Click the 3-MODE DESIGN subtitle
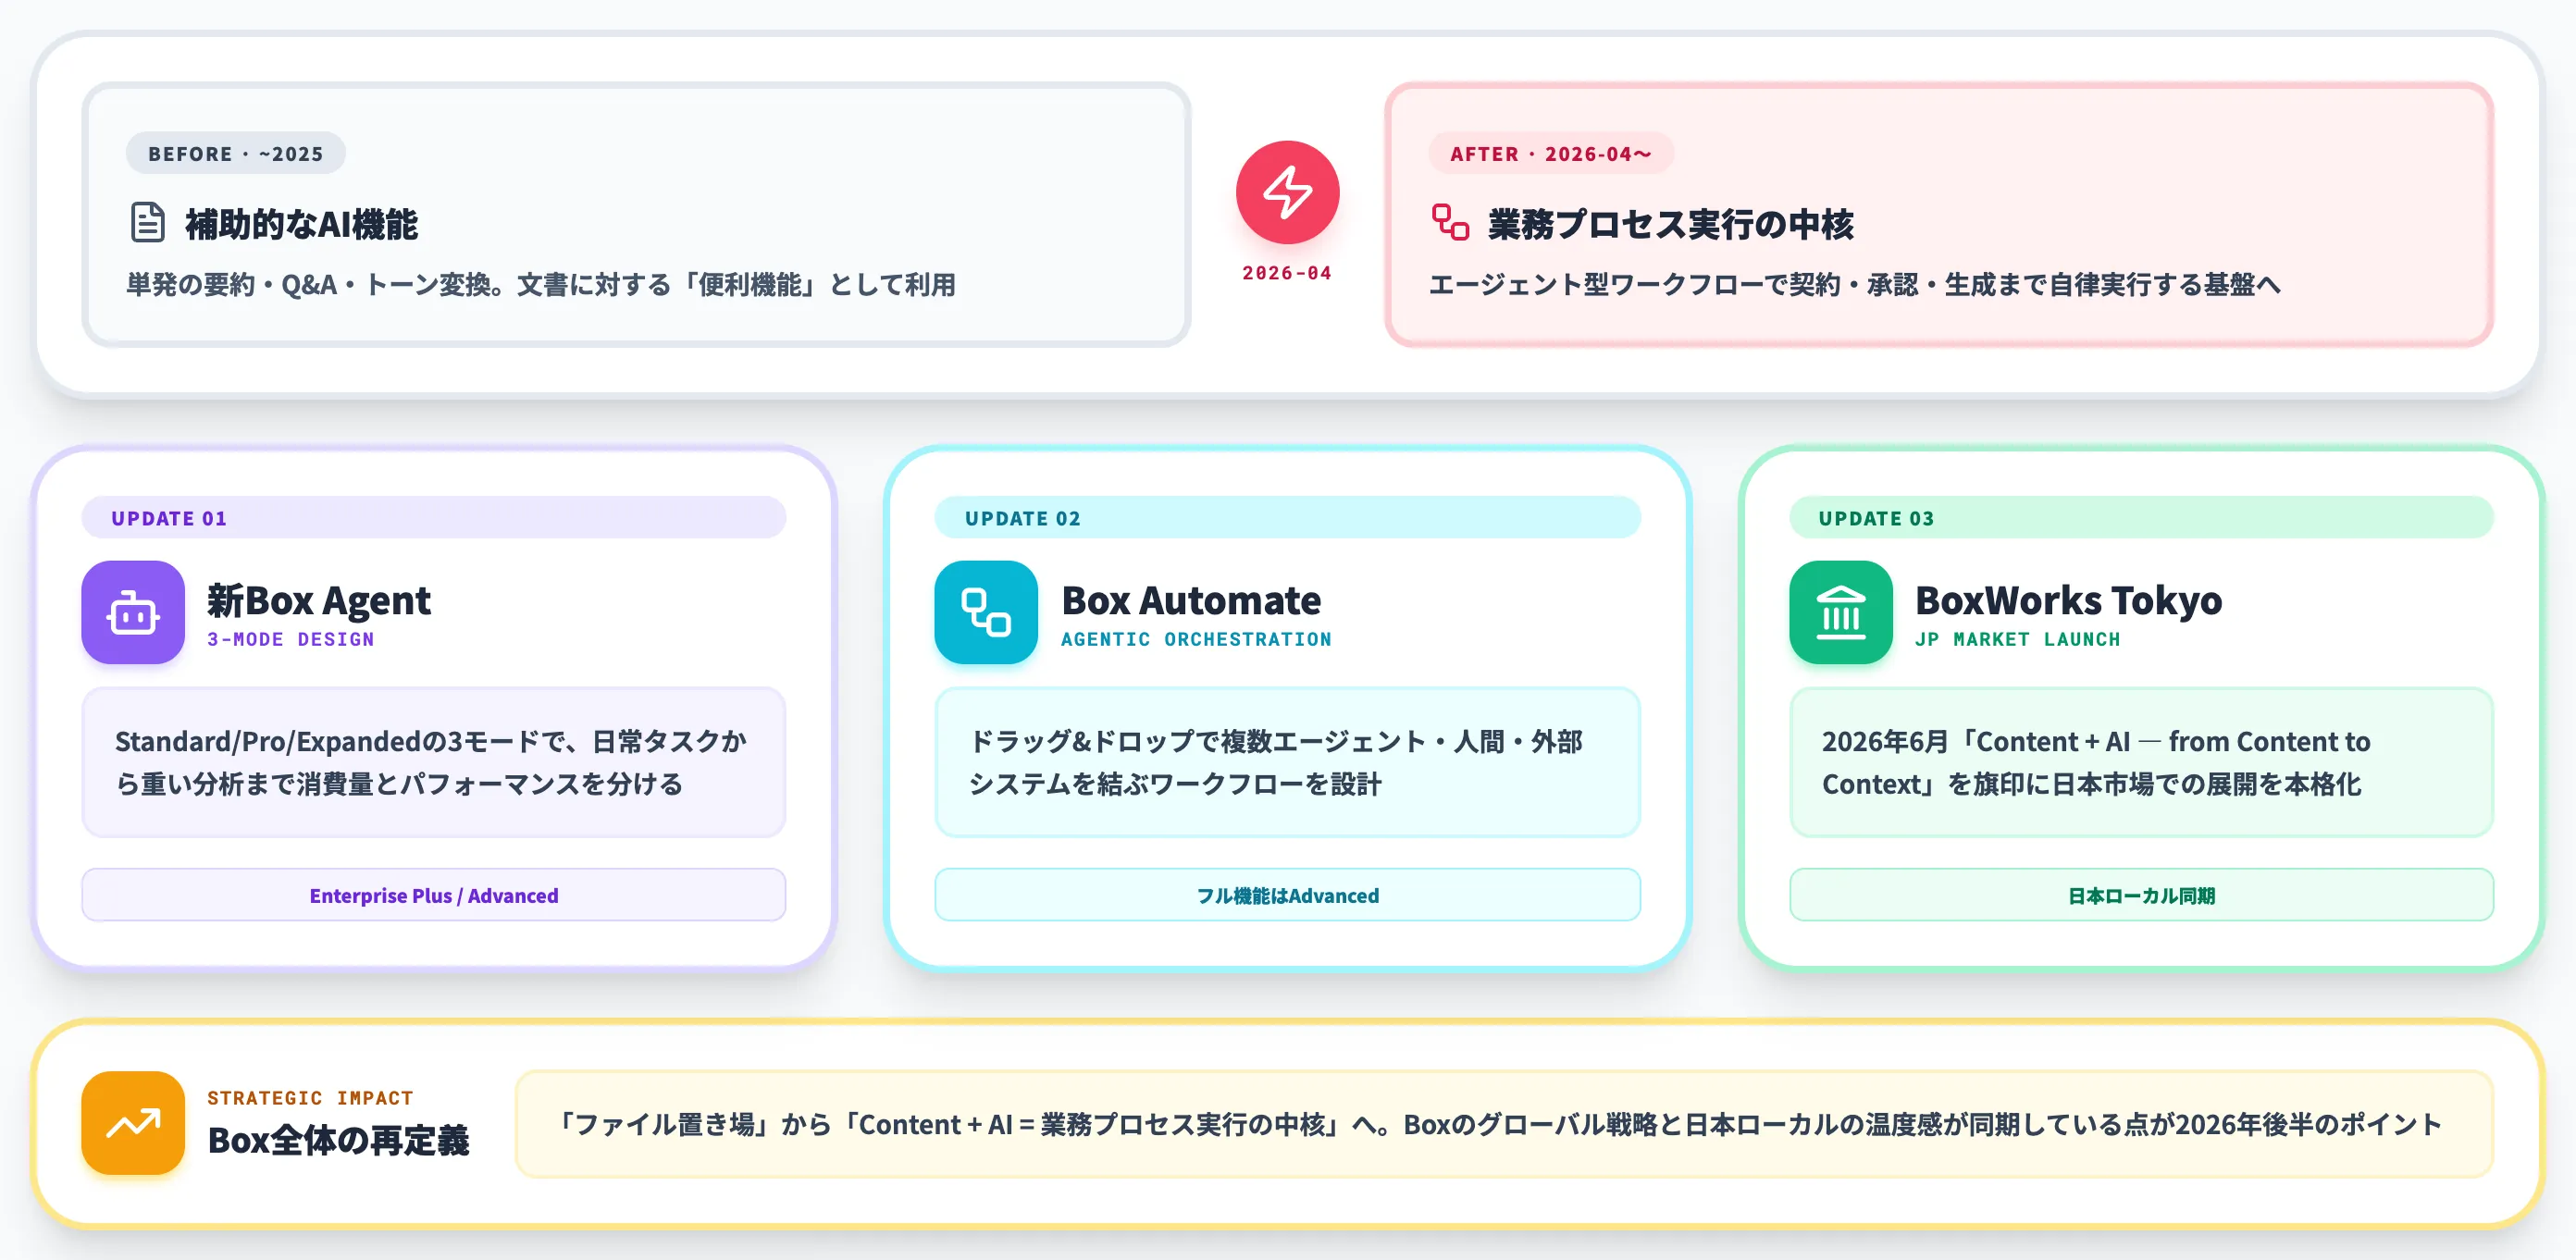The image size is (2576, 1260). pyautogui.click(x=291, y=639)
